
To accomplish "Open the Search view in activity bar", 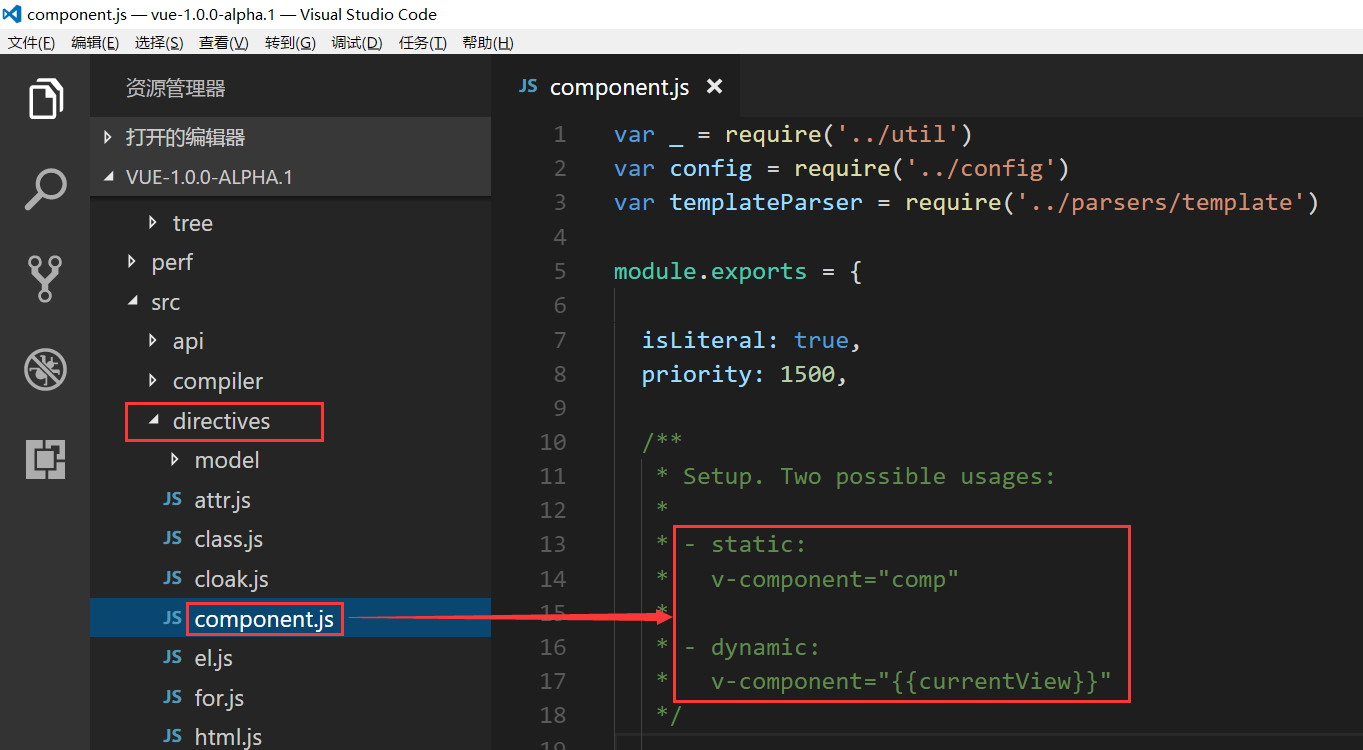I will click(x=46, y=189).
